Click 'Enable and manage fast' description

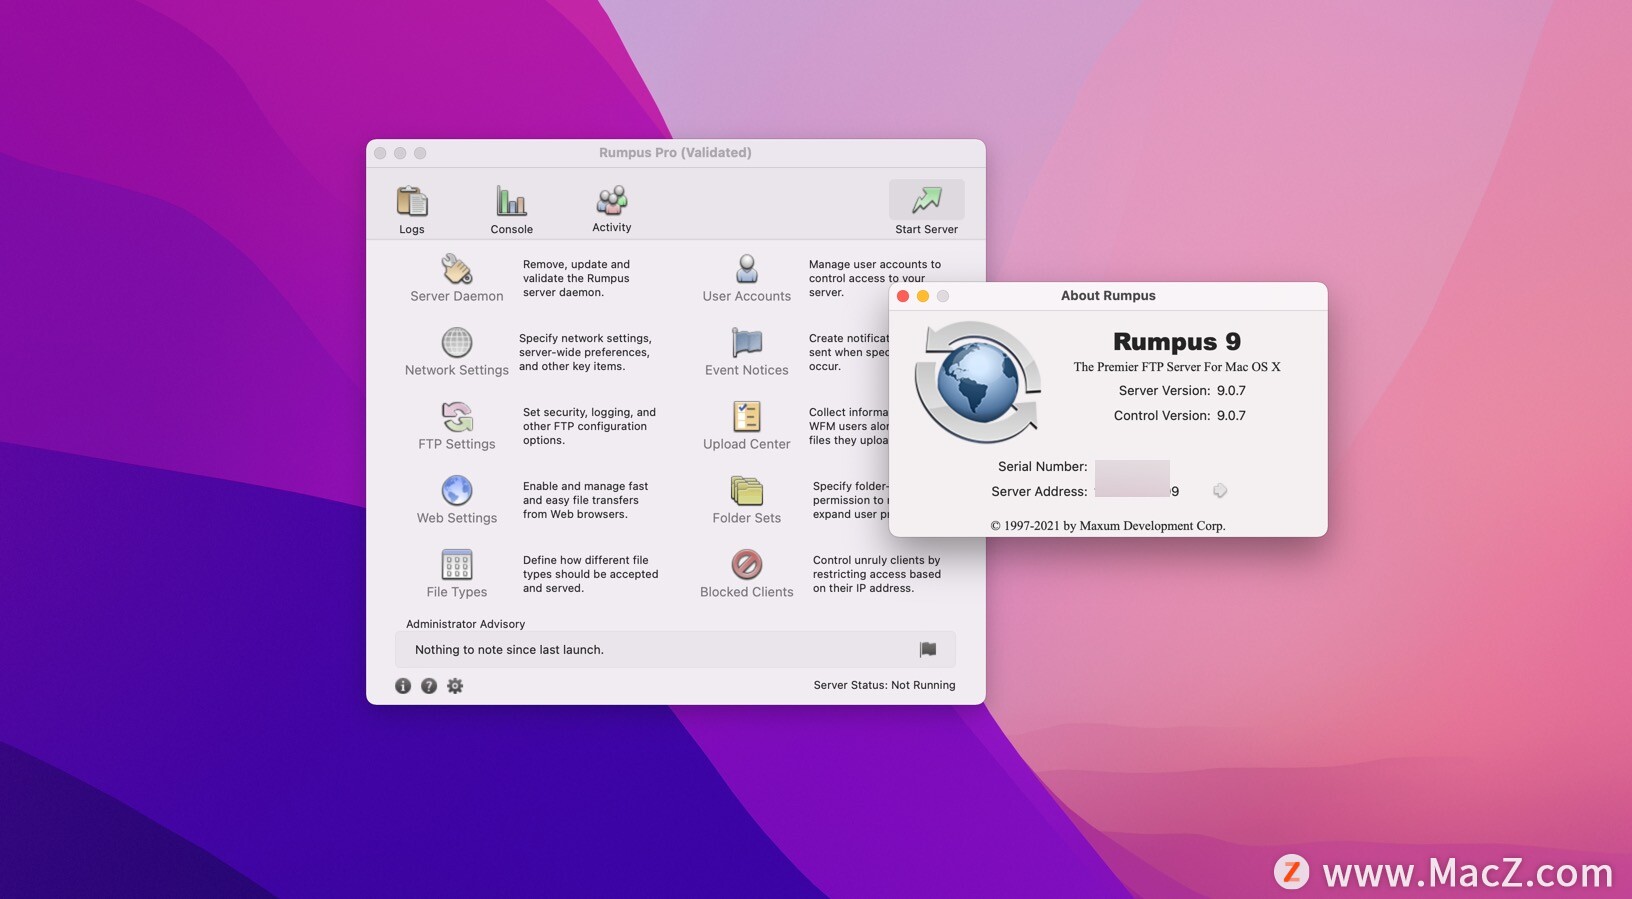(586, 500)
